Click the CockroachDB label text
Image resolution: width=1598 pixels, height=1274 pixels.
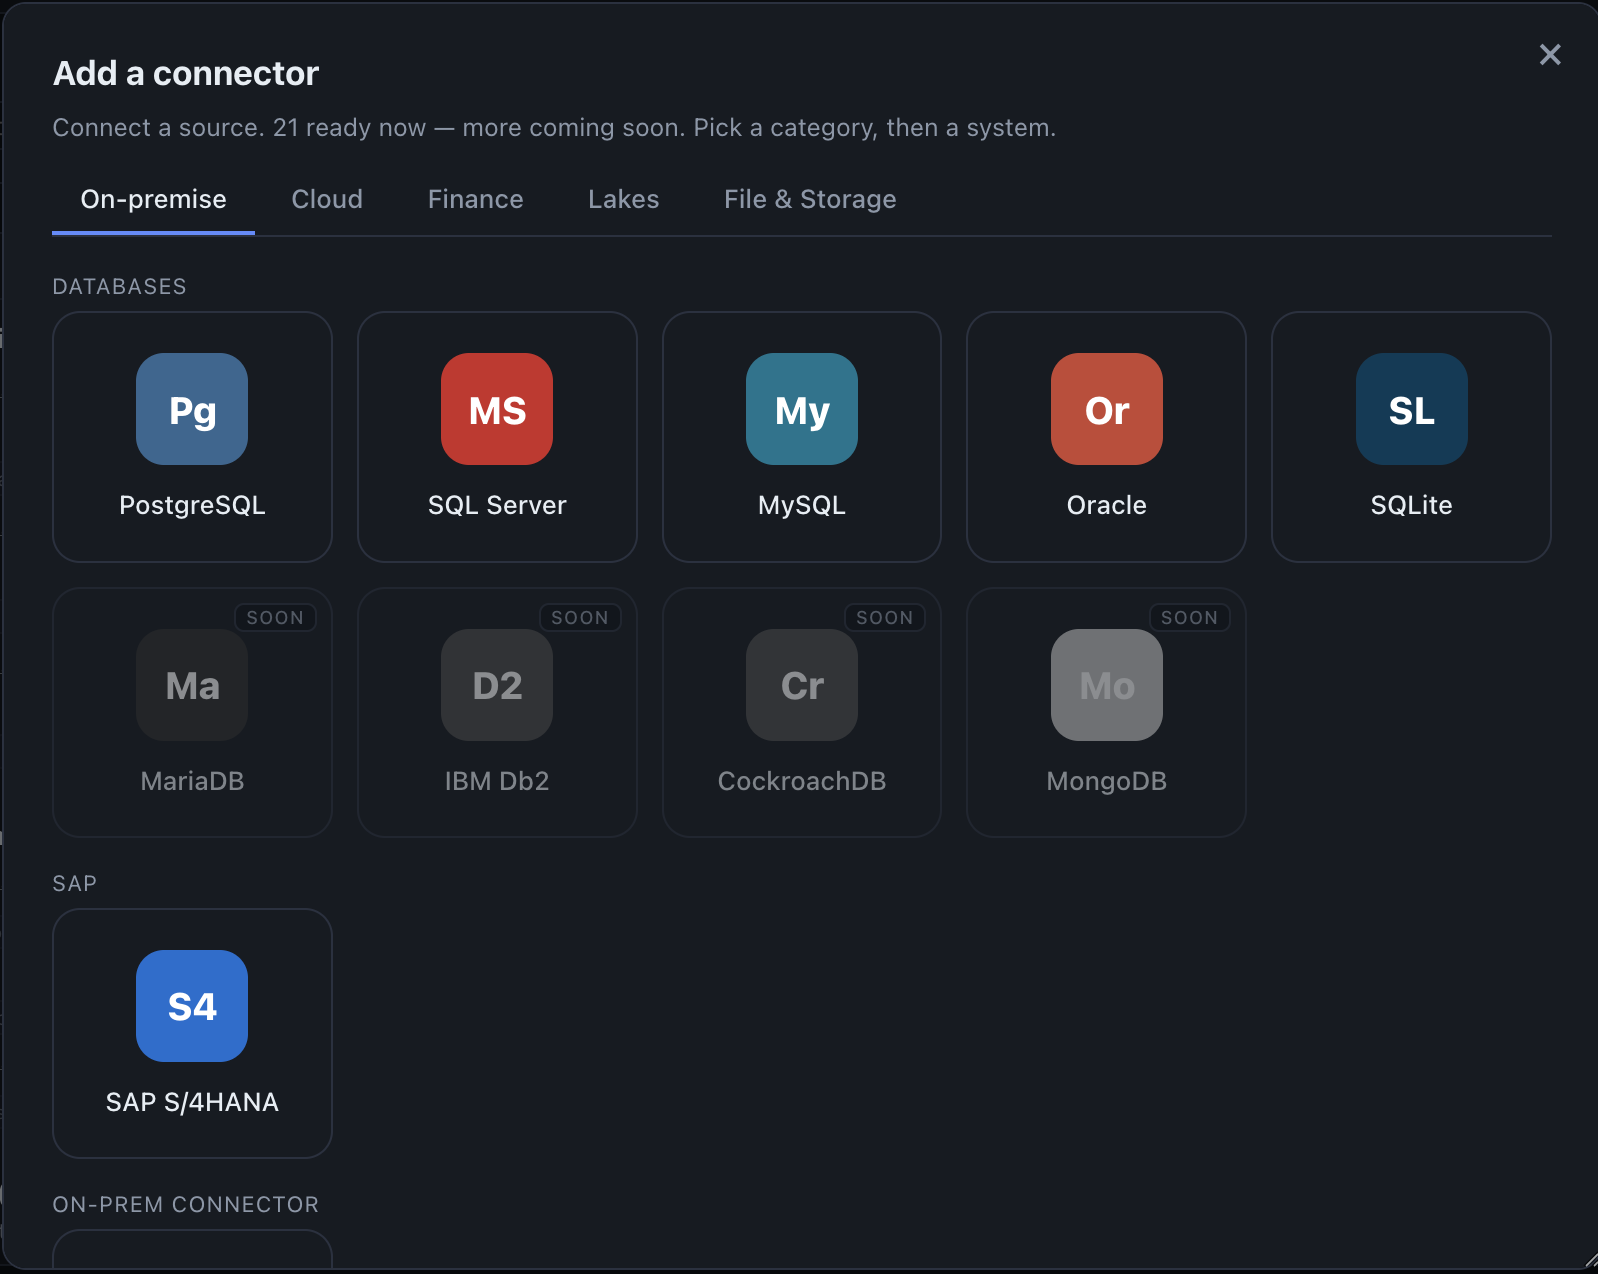tap(802, 781)
